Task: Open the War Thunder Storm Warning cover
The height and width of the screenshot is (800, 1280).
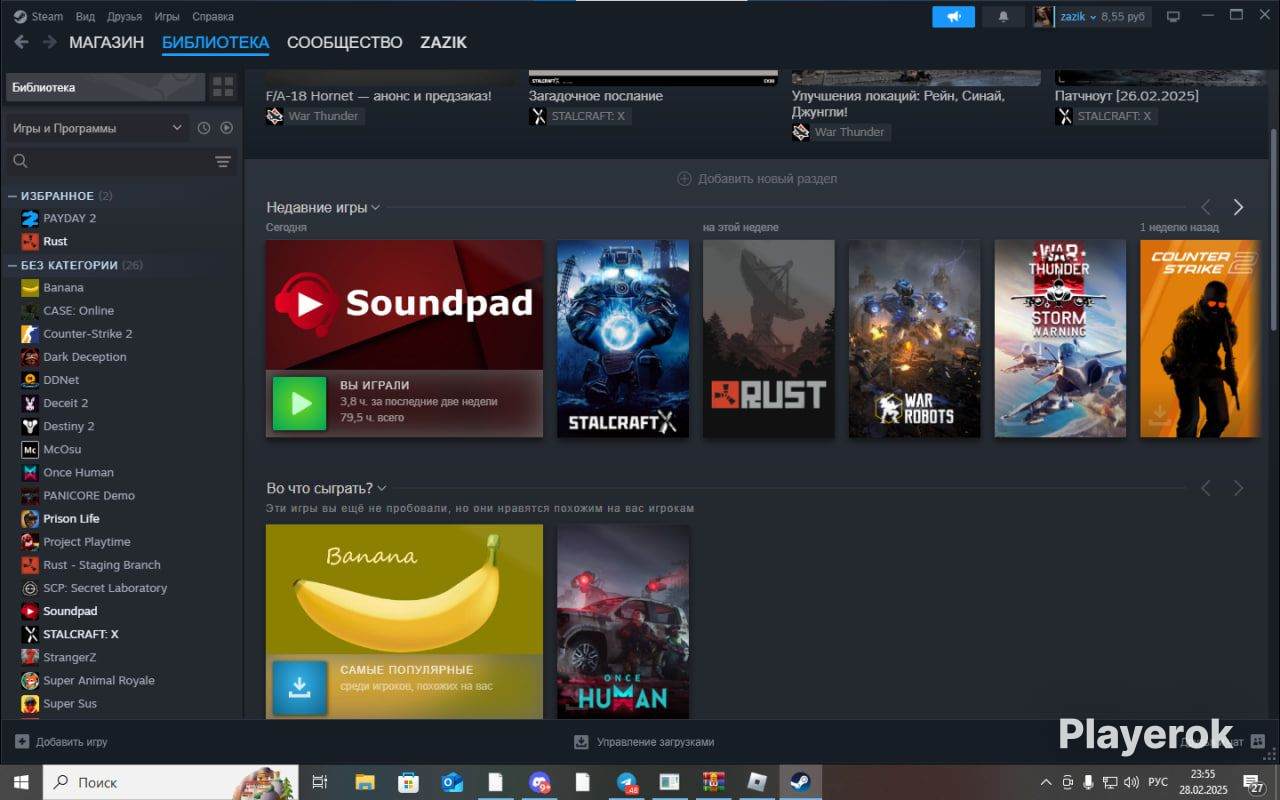Action: point(1060,338)
